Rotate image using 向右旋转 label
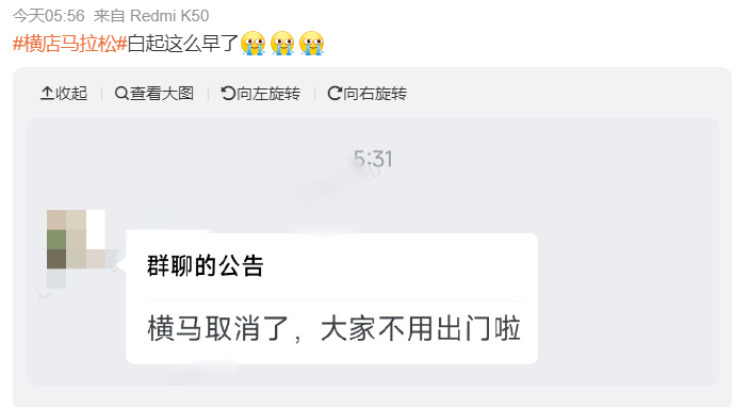Viewport: 750px width, 407px height. [375, 93]
